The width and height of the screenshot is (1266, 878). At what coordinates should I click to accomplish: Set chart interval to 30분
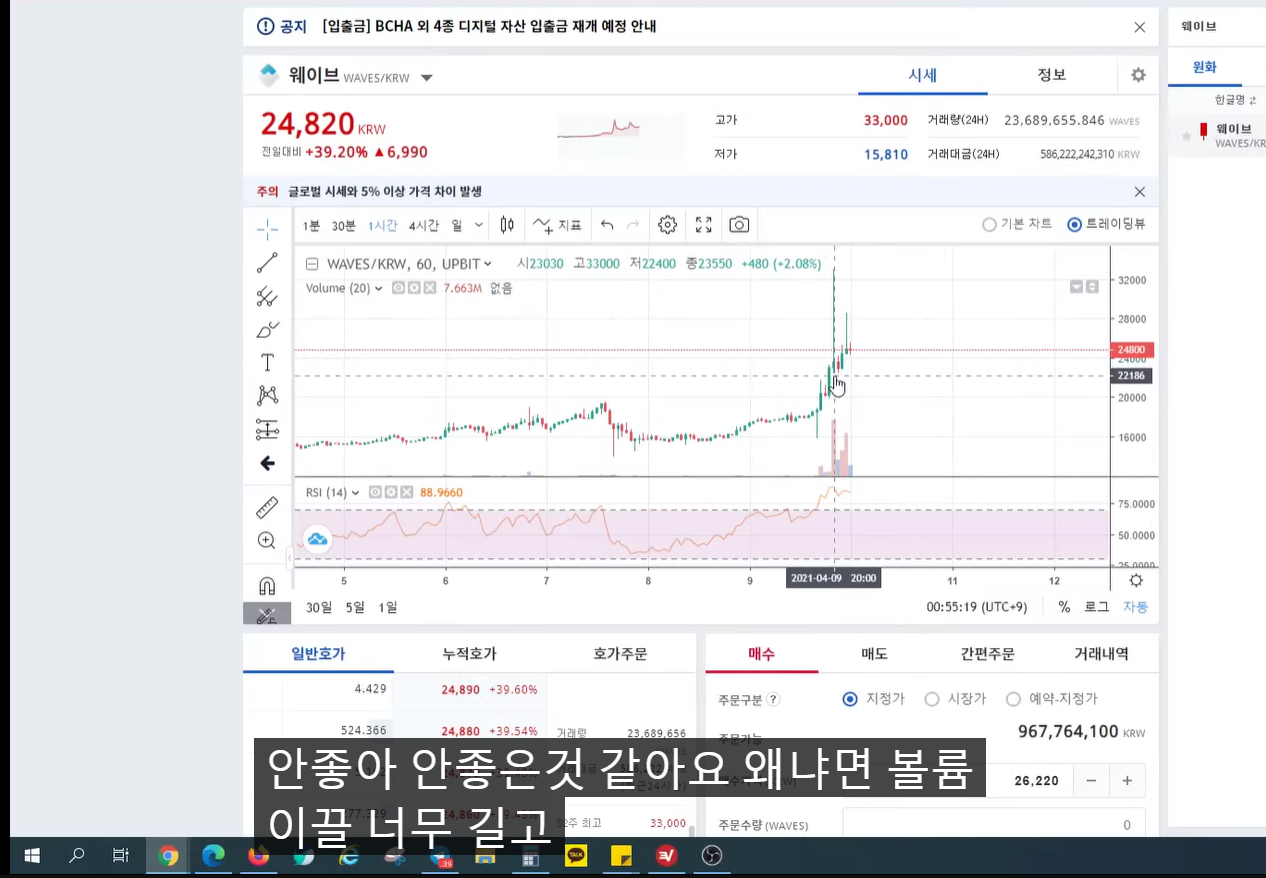point(343,226)
